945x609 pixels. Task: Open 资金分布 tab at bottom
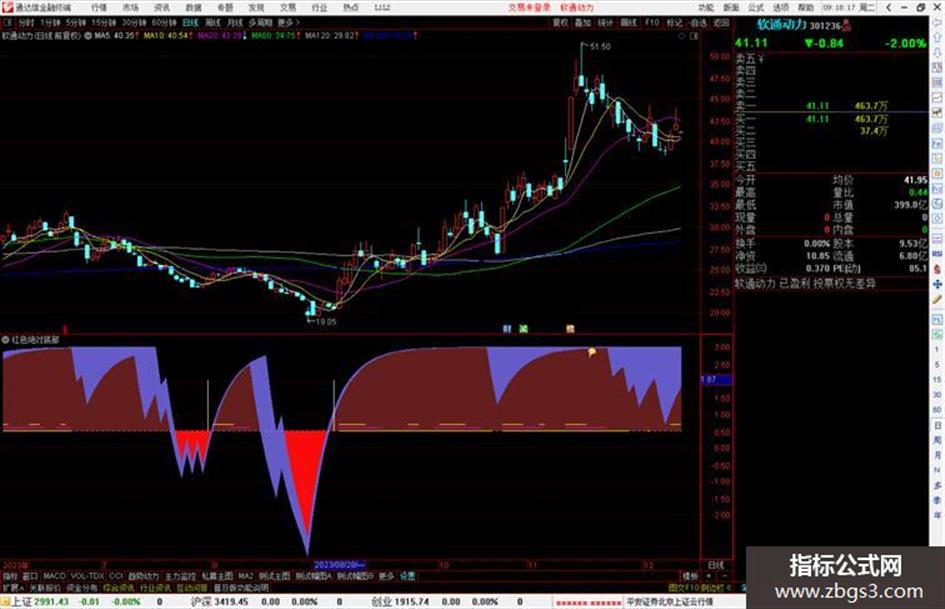(x=81, y=587)
